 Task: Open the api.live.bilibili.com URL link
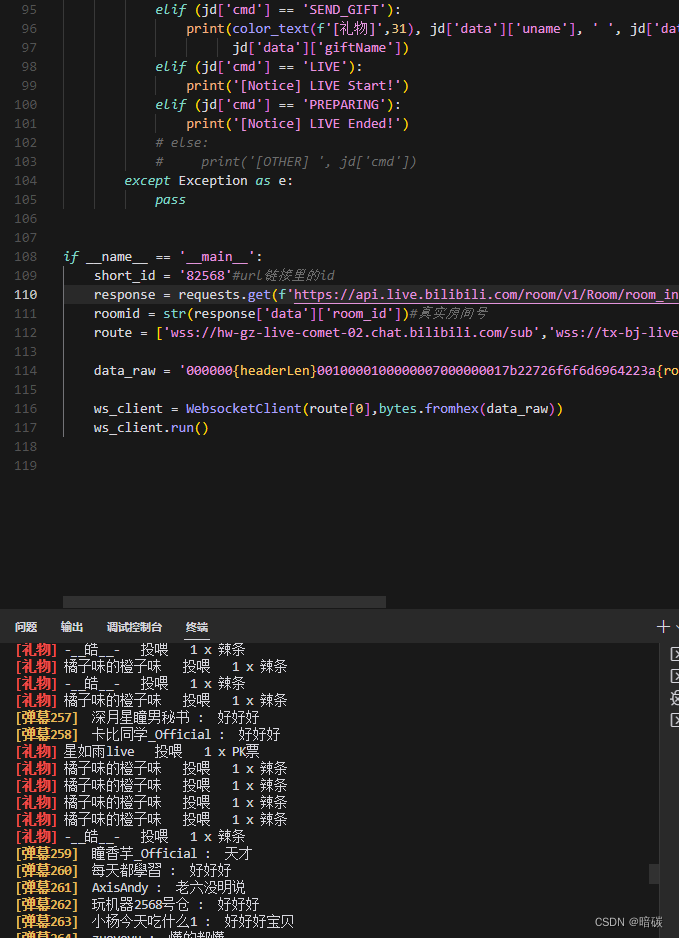[486, 294]
